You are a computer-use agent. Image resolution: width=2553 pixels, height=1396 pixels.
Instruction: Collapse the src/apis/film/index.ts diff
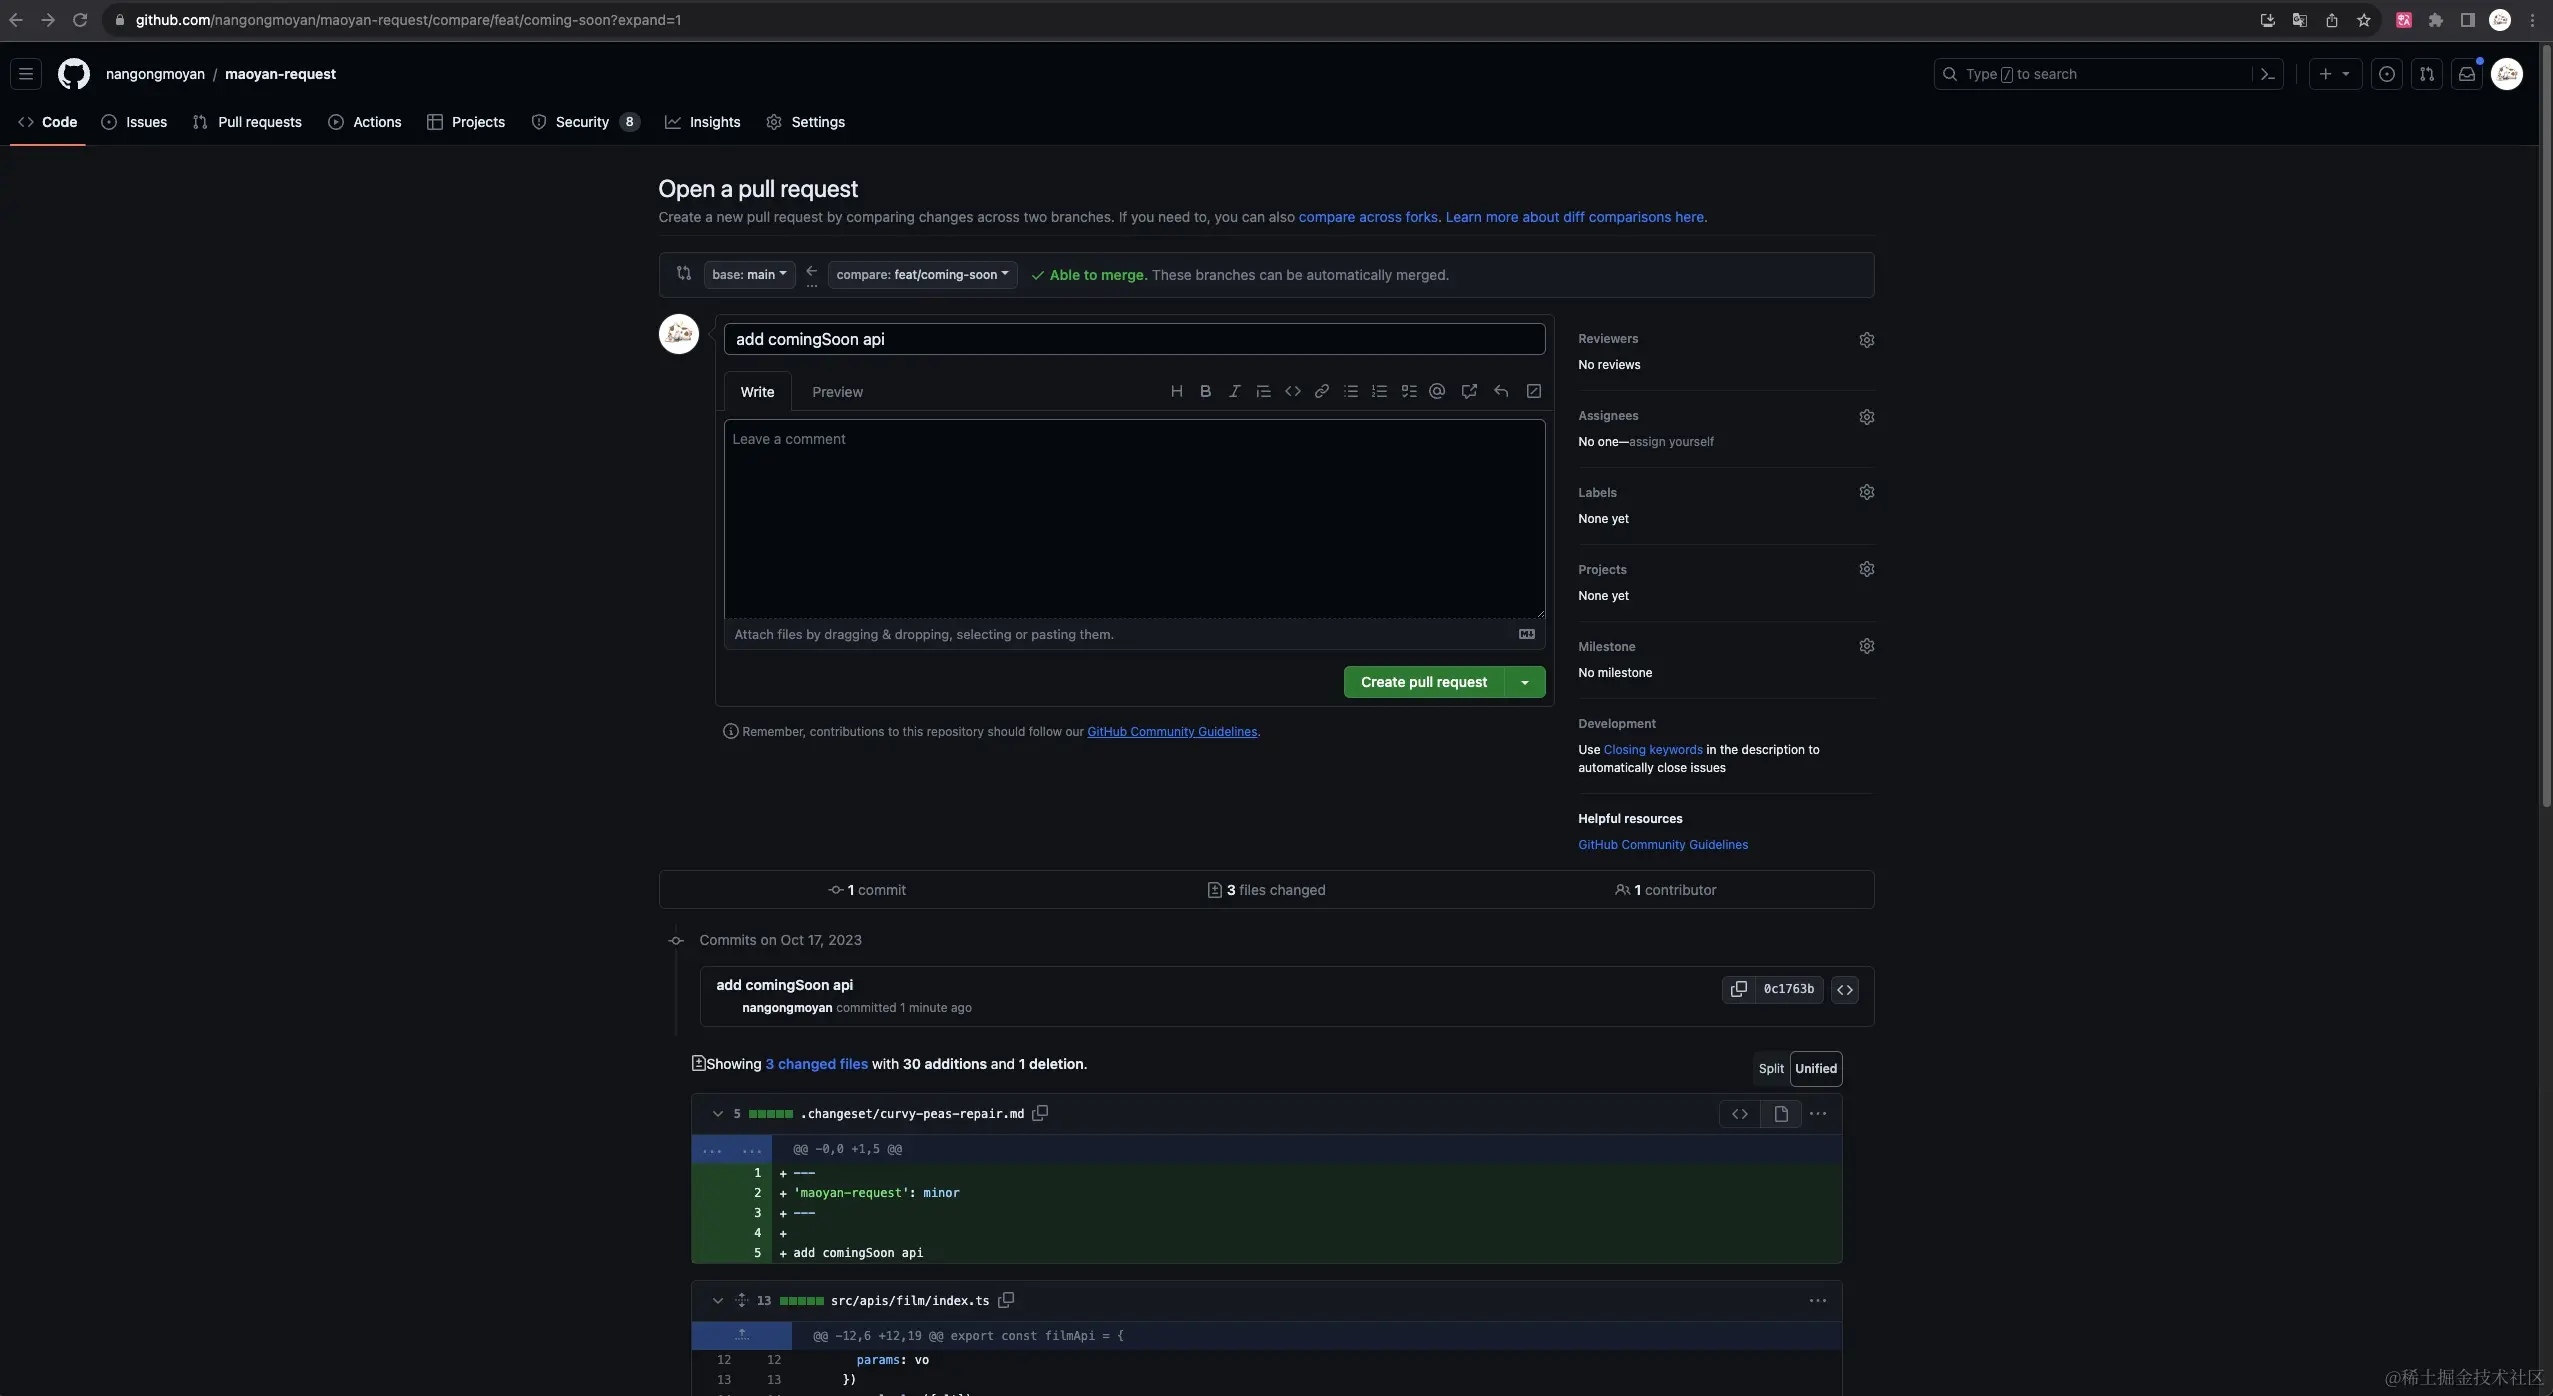tap(717, 1300)
